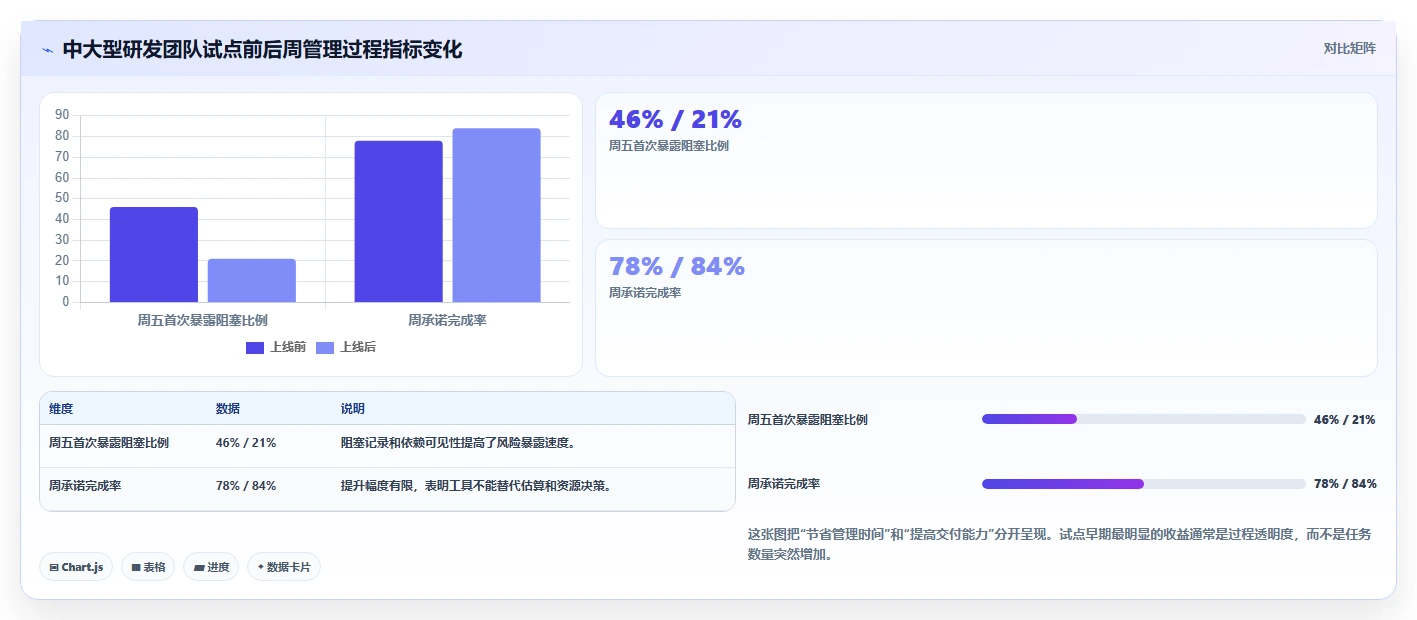Click the 维度 column header
Viewport: 1417px width, 620px height.
61,409
